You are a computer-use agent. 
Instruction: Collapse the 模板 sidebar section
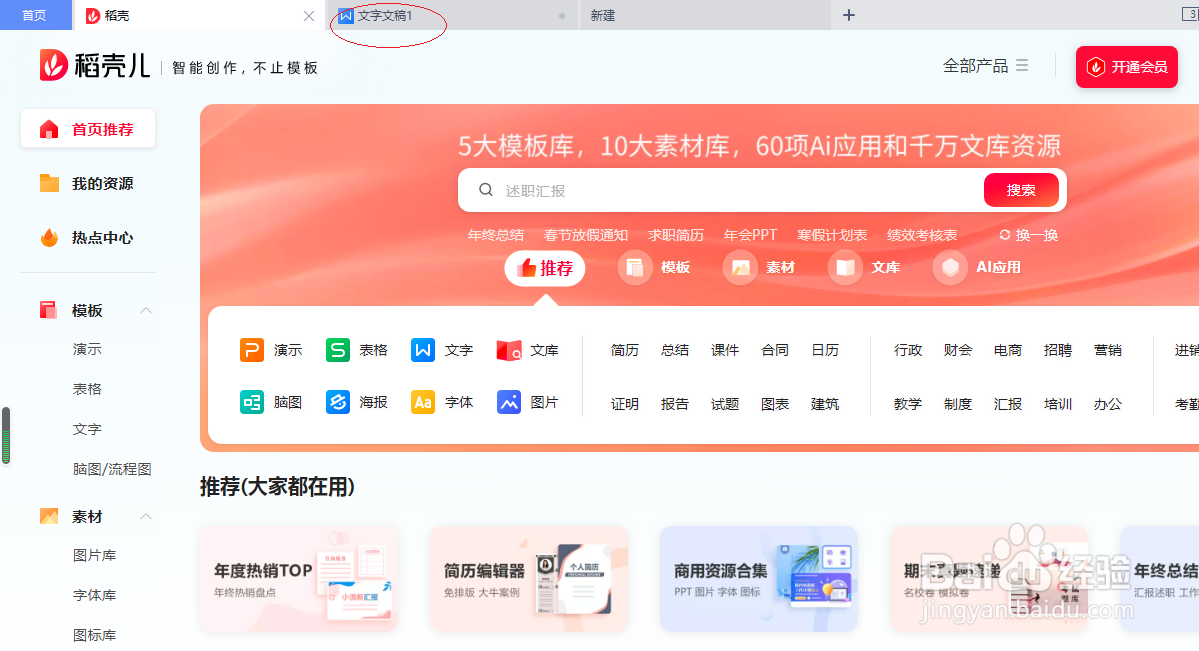(146, 310)
